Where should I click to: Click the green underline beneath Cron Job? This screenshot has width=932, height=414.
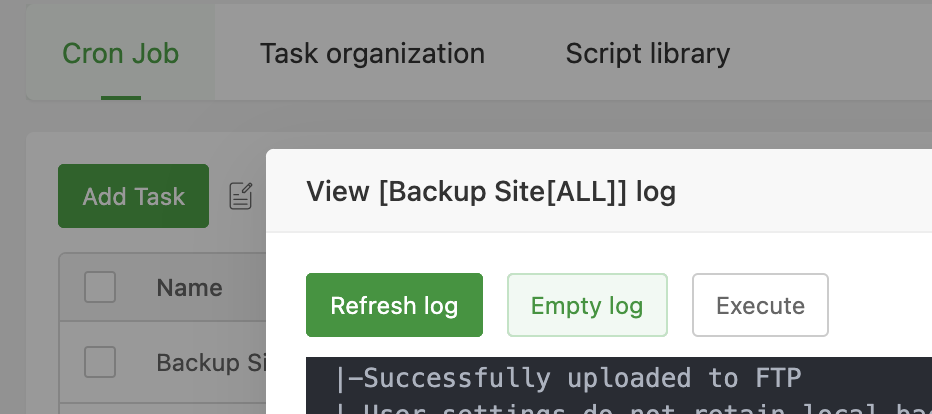pyautogui.click(x=120, y=98)
